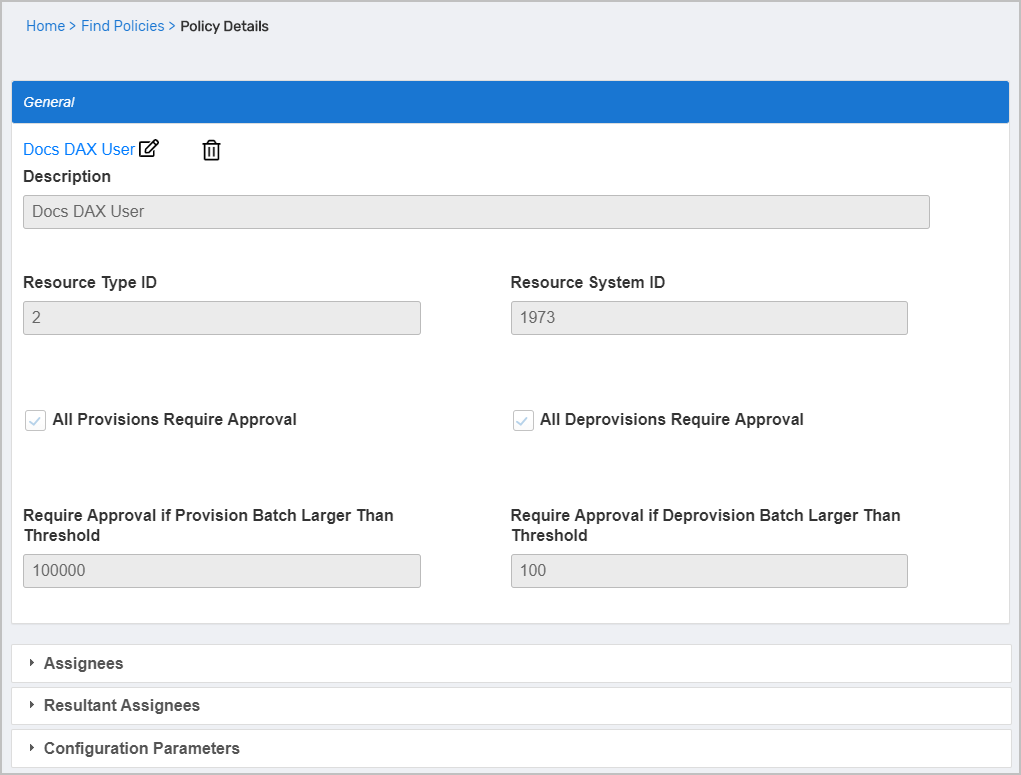This screenshot has width=1021, height=775.
Task: Go to Home in the breadcrumb
Action: [45, 26]
